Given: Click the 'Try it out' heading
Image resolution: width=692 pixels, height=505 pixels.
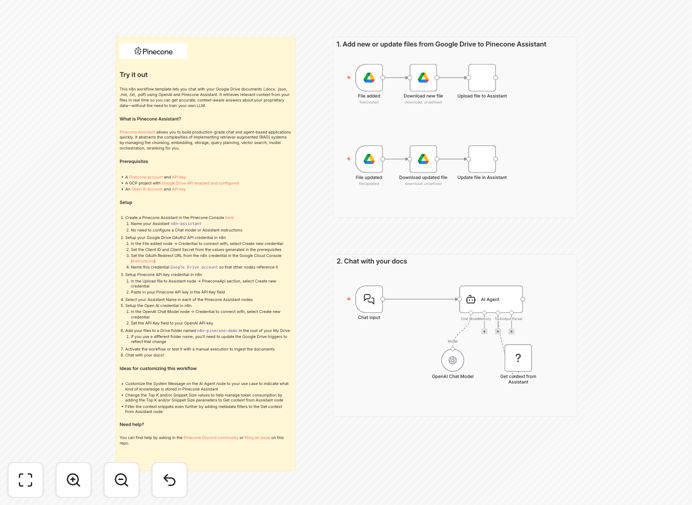Looking at the screenshot, I should (134, 75).
